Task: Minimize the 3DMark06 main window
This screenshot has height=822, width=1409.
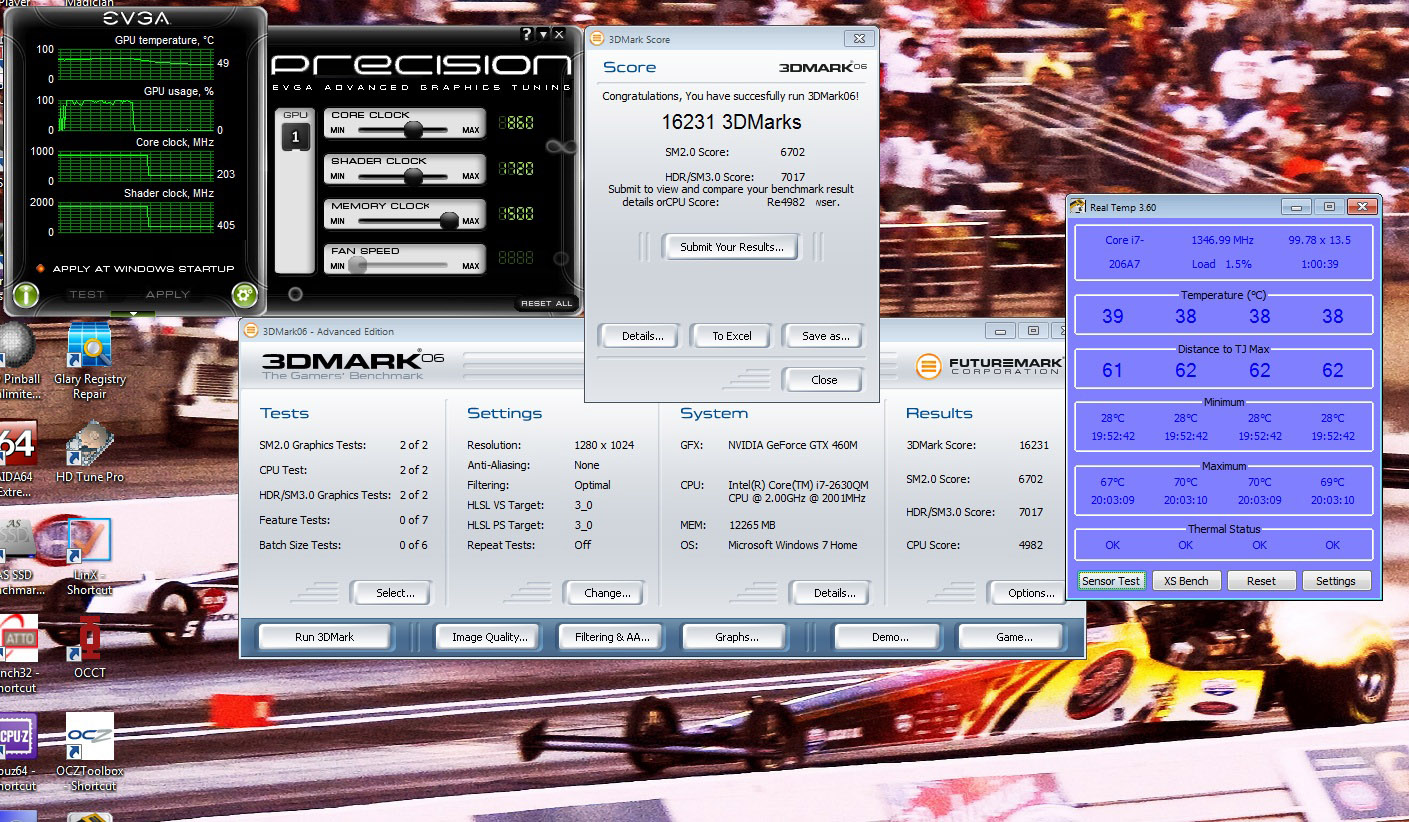Action: (1000, 331)
